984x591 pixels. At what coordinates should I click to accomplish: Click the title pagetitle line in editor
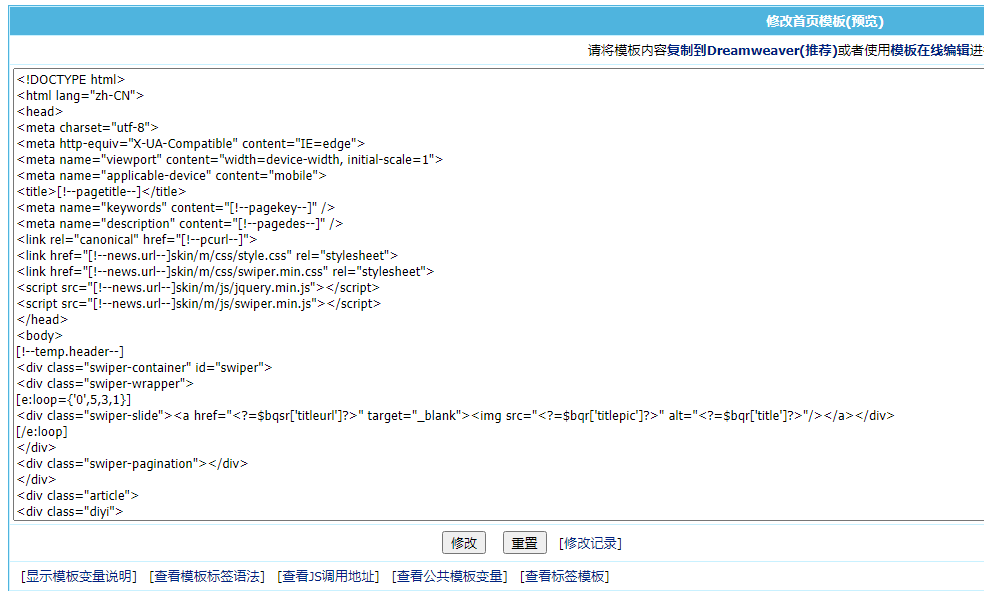(101, 192)
